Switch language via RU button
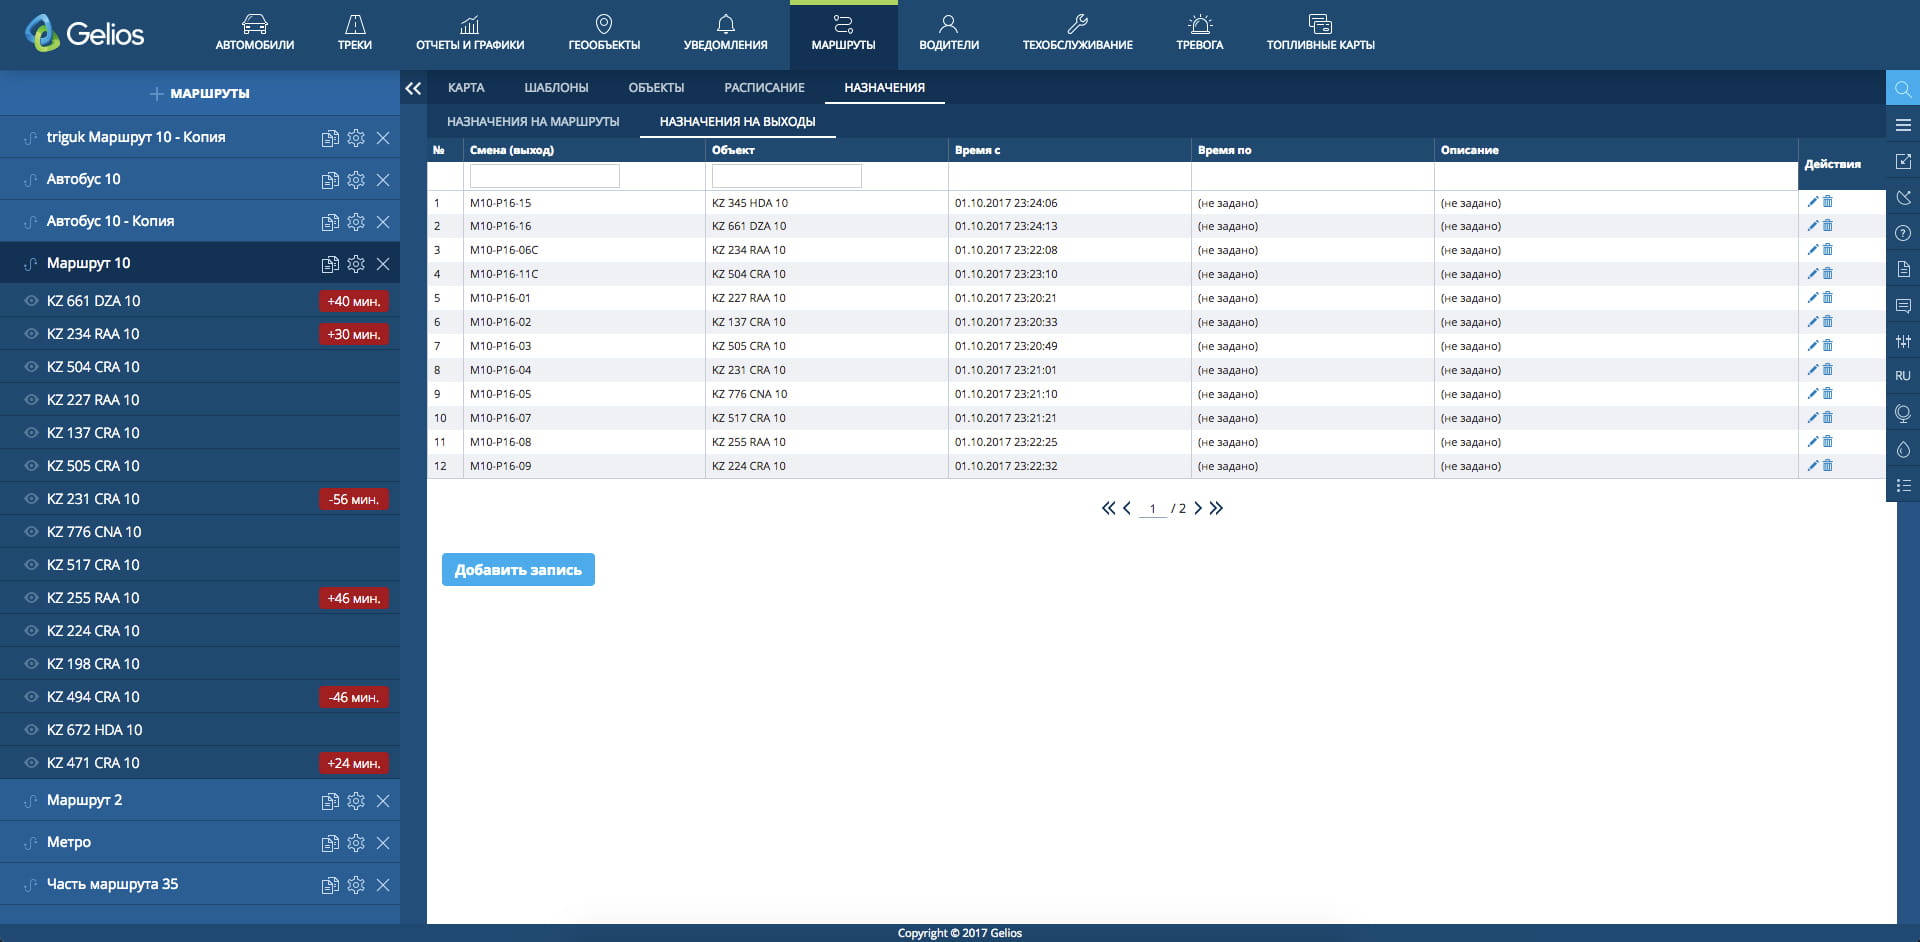Image resolution: width=1920 pixels, height=942 pixels. [x=1903, y=376]
